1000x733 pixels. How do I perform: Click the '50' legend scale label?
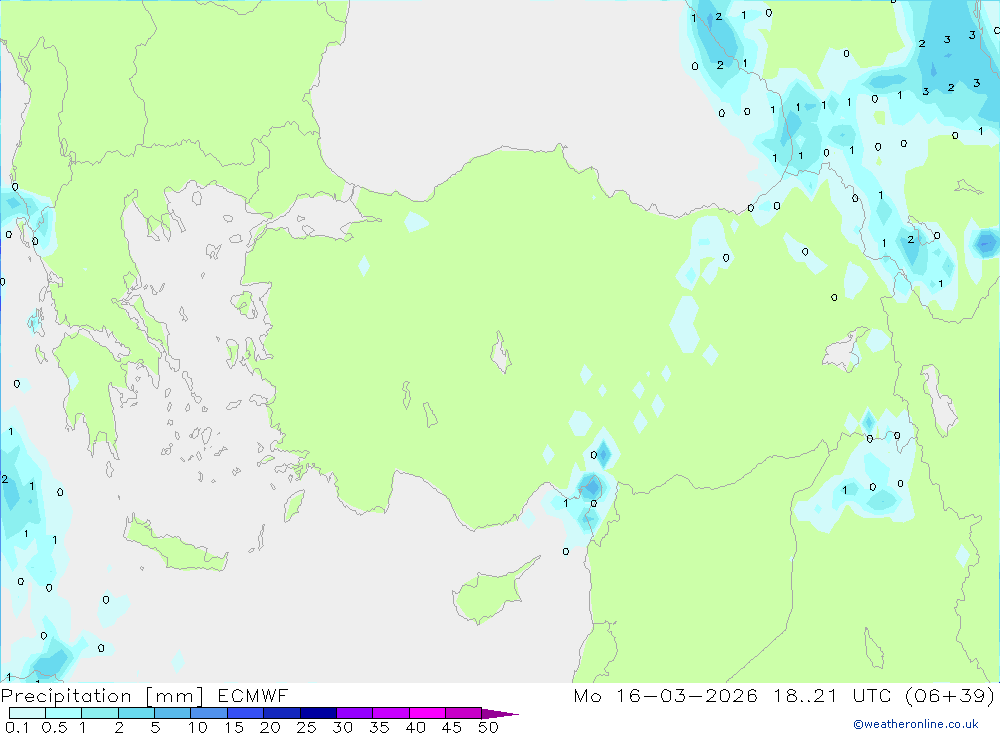[x=488, y=727]
